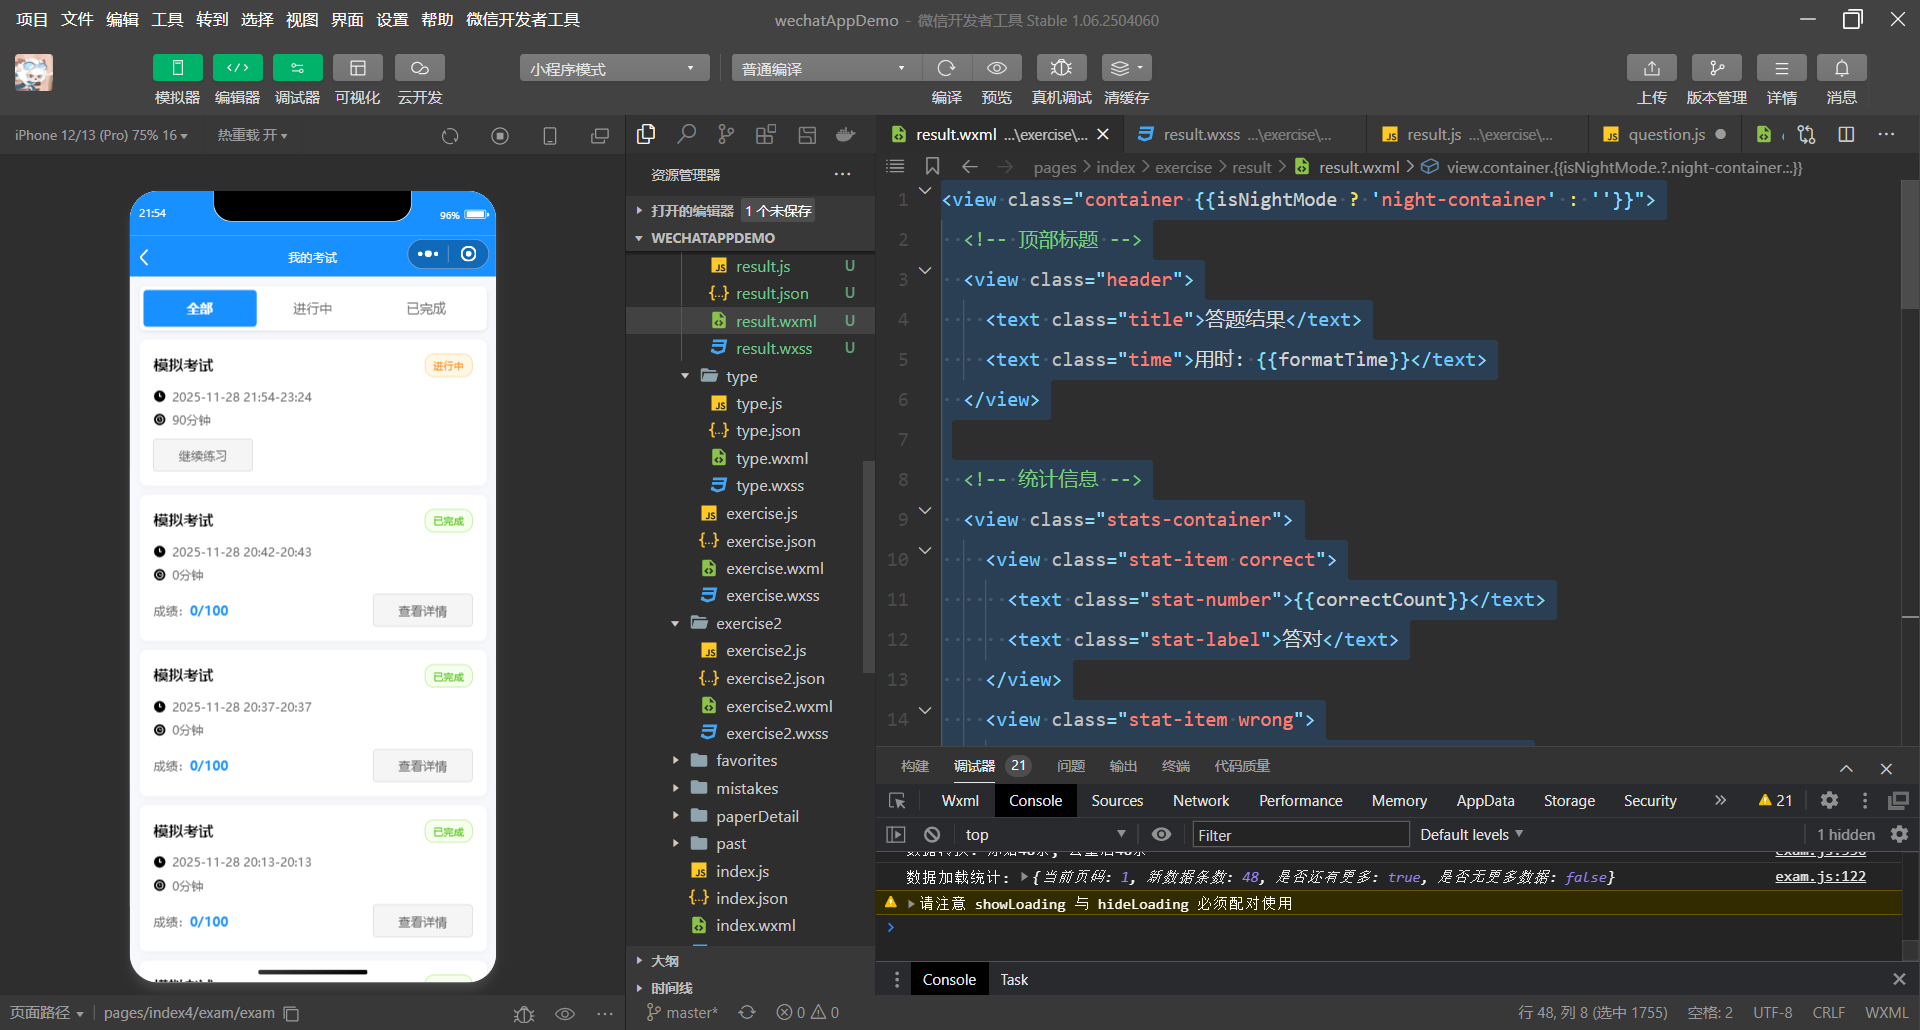Viewport: 1920px width, 1030px height.
Task: Open the source control branch icon
Action: click(726, 135)
